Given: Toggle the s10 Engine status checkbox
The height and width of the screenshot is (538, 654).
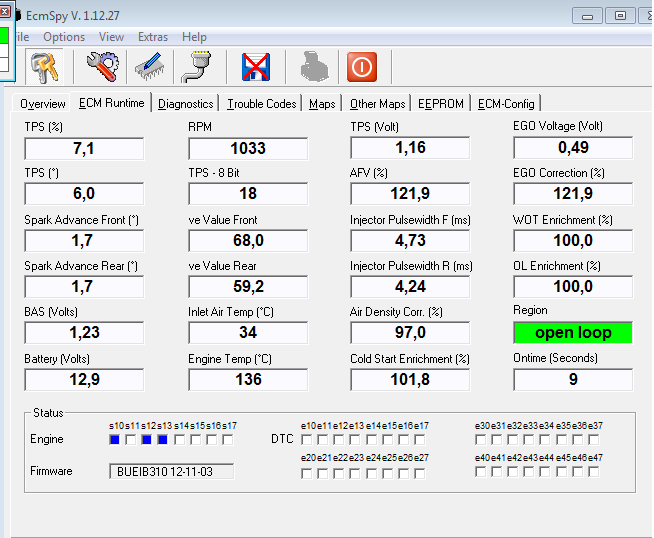Looking at the screenshot, I should [115, 440].
